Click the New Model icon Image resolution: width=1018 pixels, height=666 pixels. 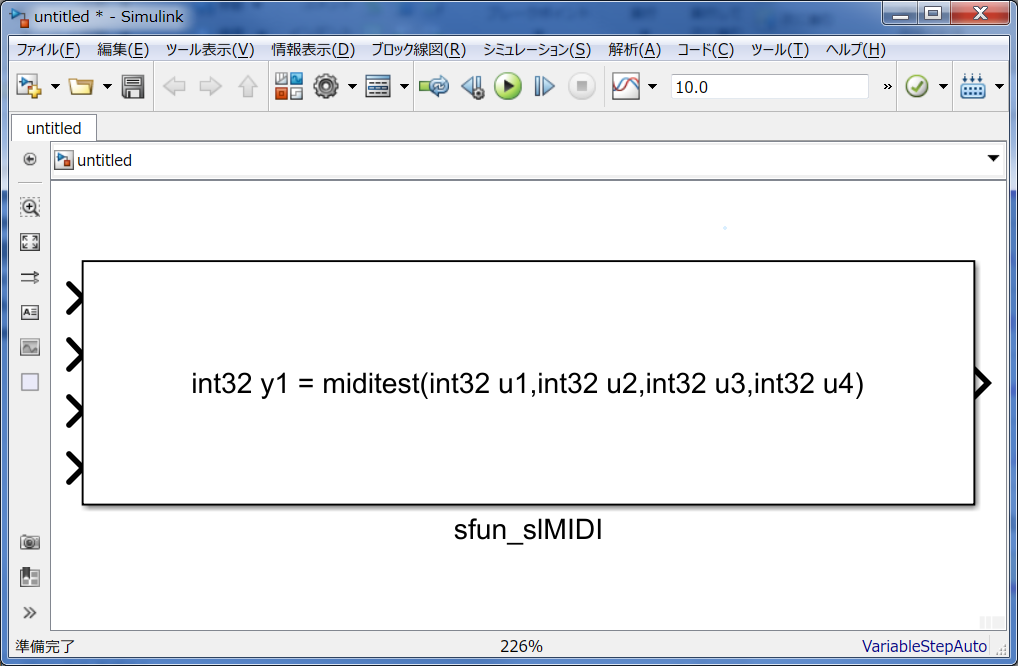[x=29, y=86]
